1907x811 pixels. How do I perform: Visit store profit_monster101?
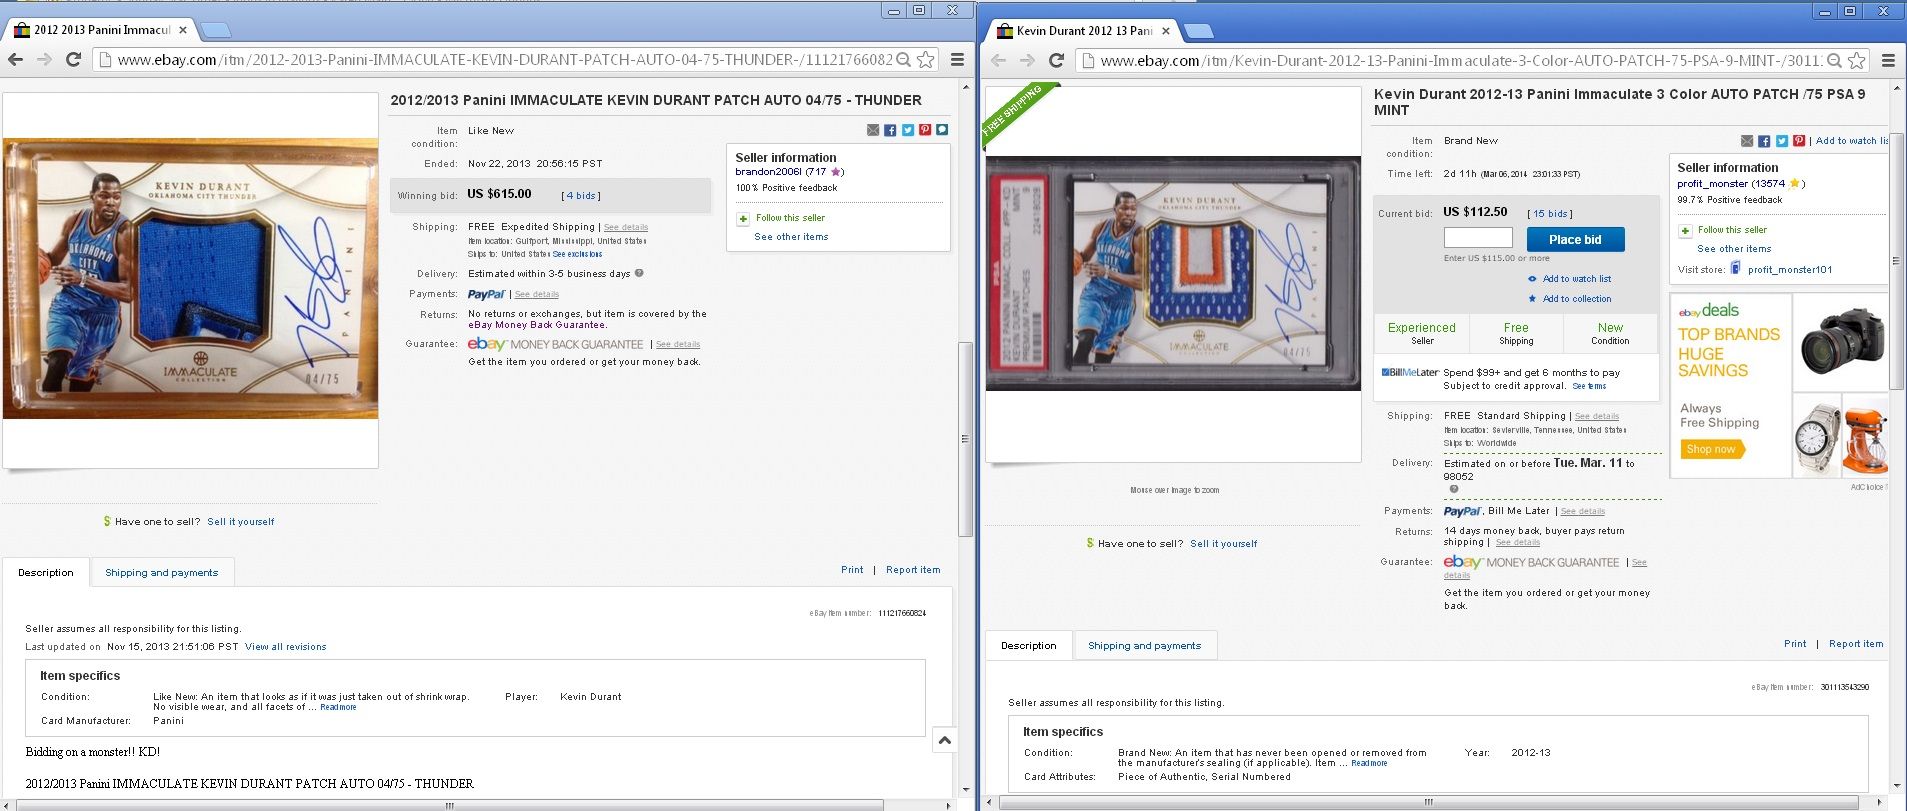[x=1790, y=270]
